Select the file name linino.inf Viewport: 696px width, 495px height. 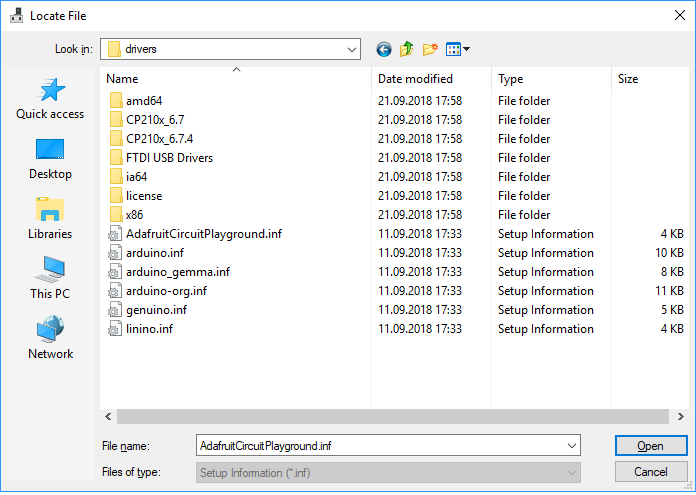click(x=149, y=329)
